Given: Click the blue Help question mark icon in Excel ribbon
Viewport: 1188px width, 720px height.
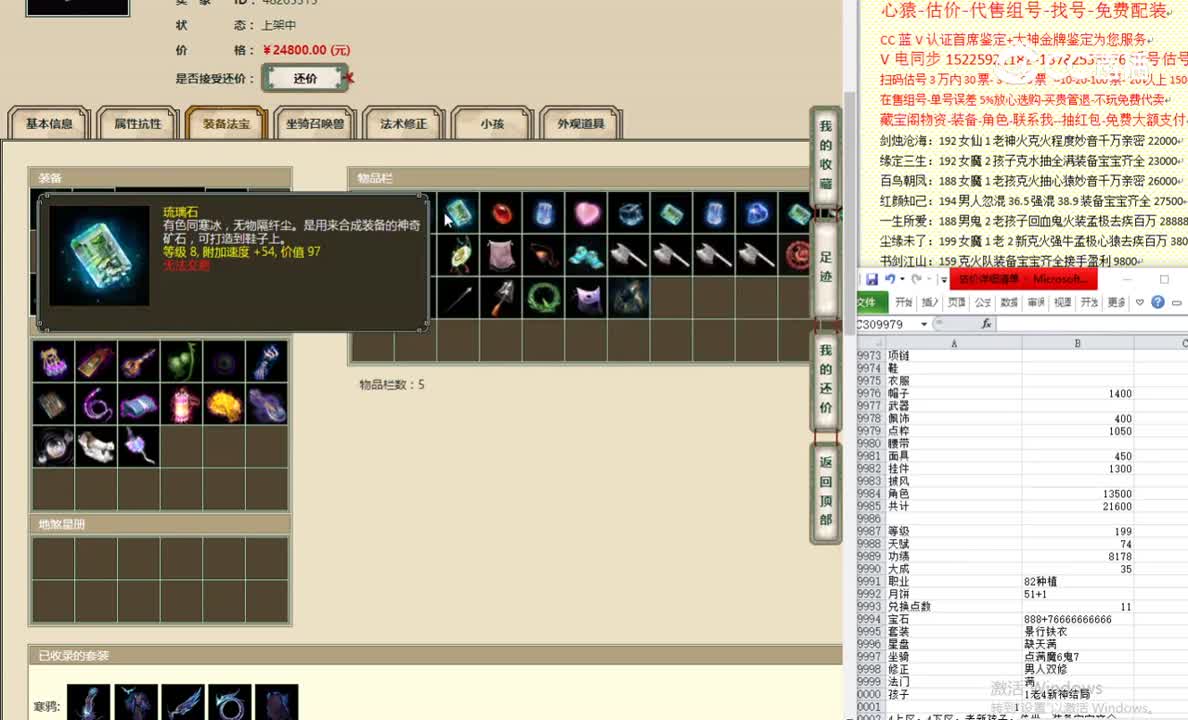Looking at the screenshot, I should [x=1157, y=302].
